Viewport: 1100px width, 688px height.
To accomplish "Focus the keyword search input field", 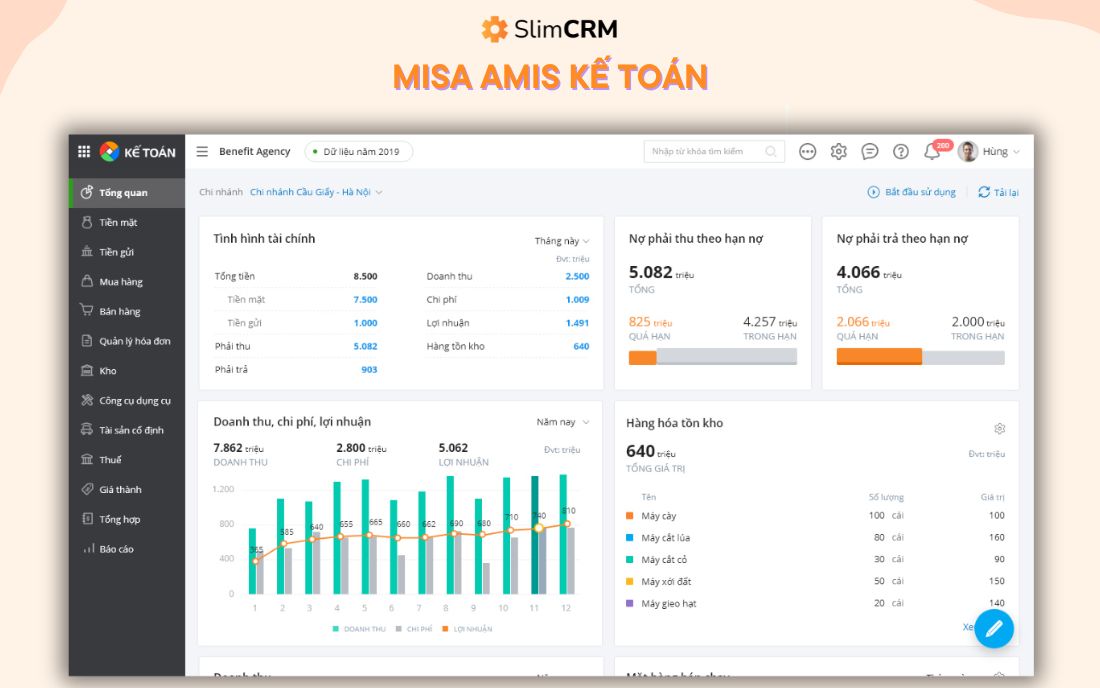I will (714, 151).
